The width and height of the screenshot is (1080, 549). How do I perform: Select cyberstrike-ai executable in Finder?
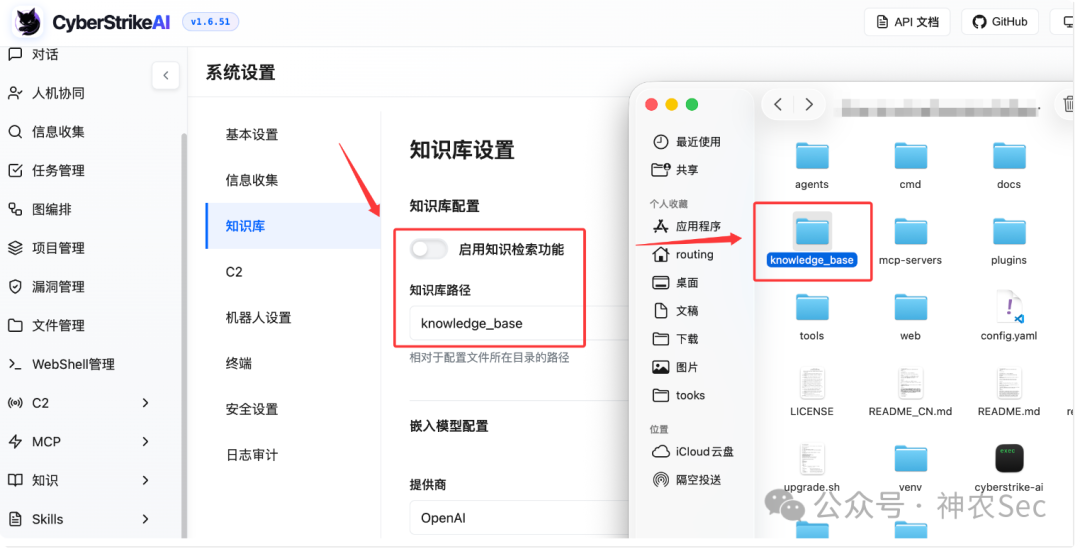(x=1009, y=459)
